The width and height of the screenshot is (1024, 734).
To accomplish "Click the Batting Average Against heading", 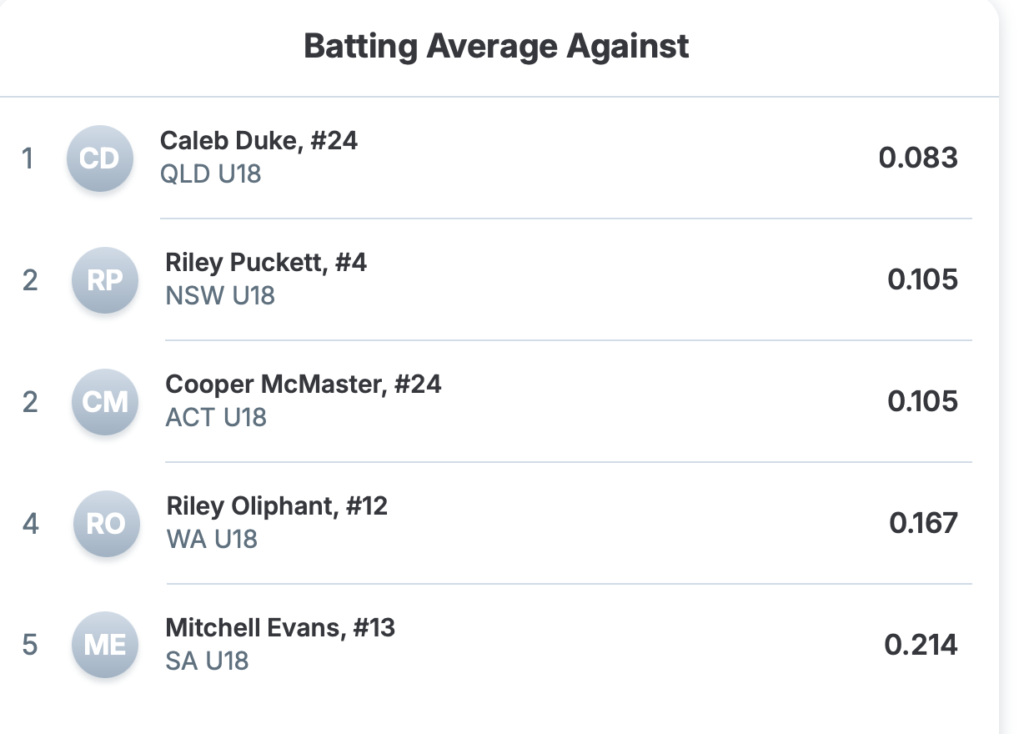I will click(x=496, y=46).
